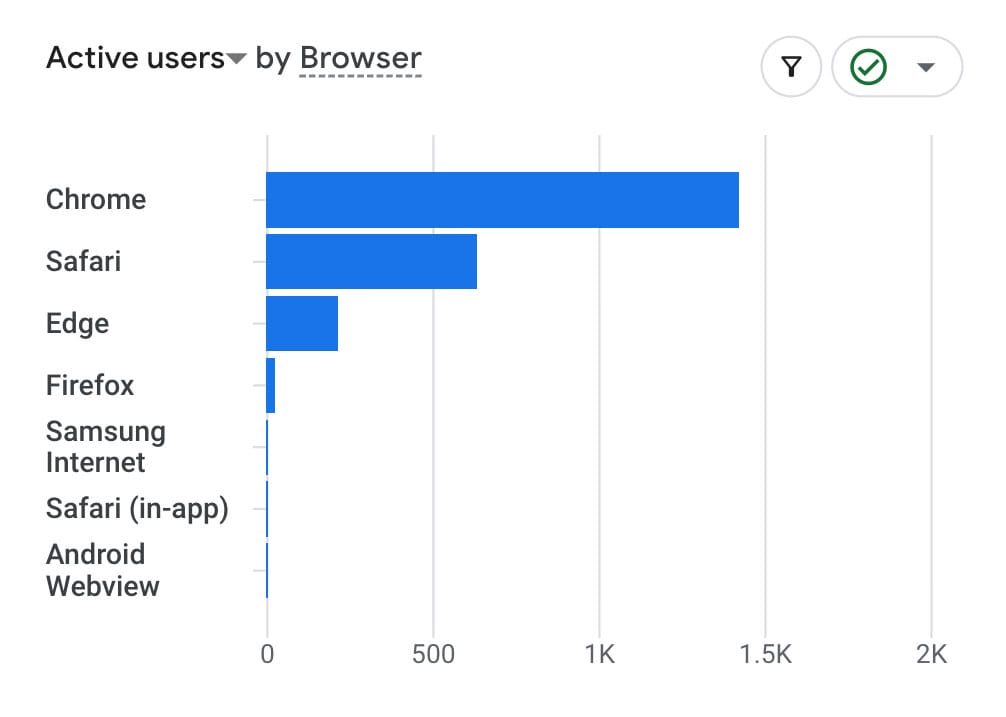Viewport: 1006px width, 717px height.
Task: Click the 500 axis tick label
Action: point(433,655)
